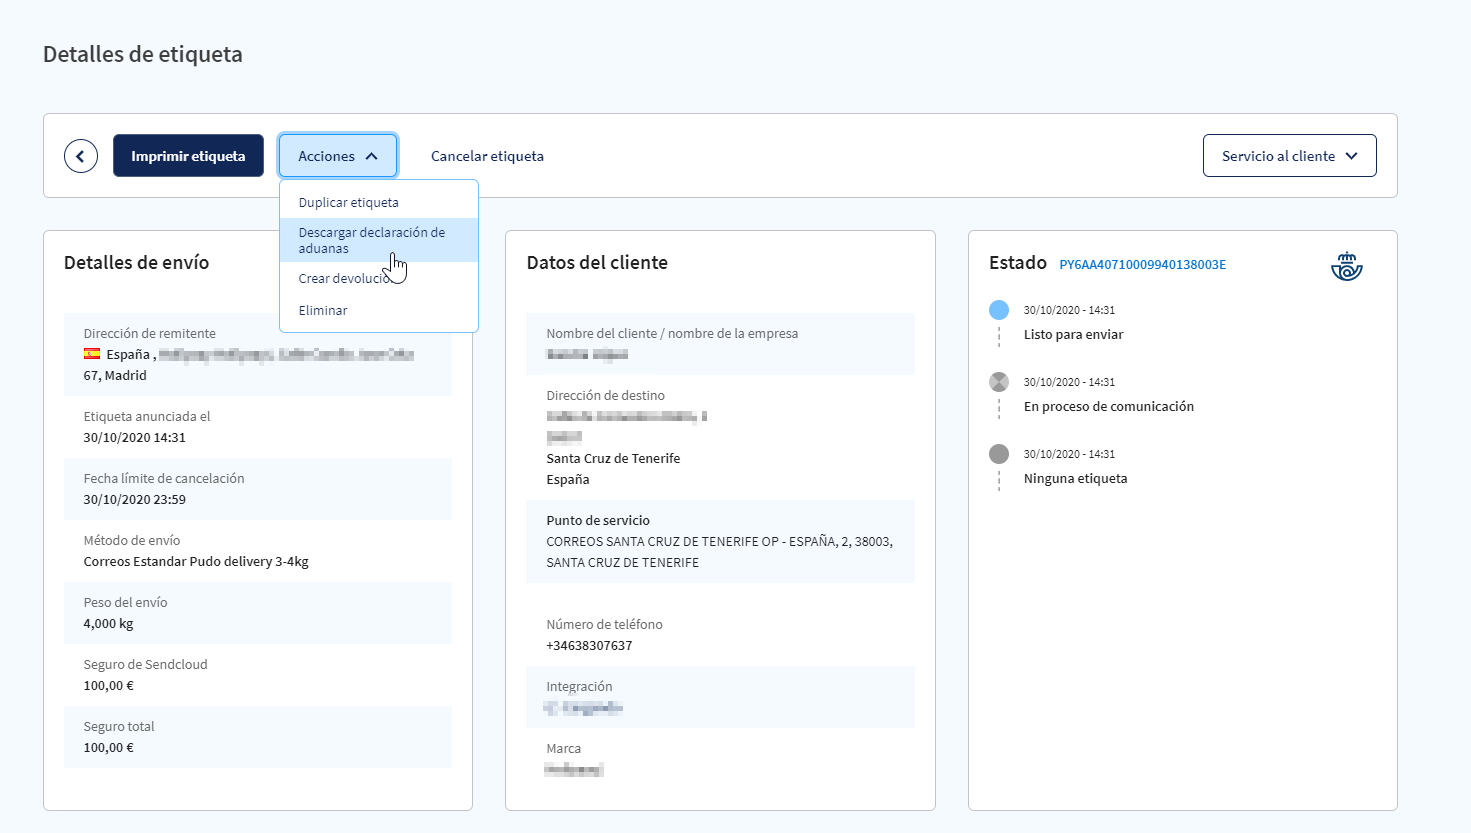Viewport: 1471px width, 833px height.
Task: Click the 'Marca' label
Action: (x=563, y=749)
